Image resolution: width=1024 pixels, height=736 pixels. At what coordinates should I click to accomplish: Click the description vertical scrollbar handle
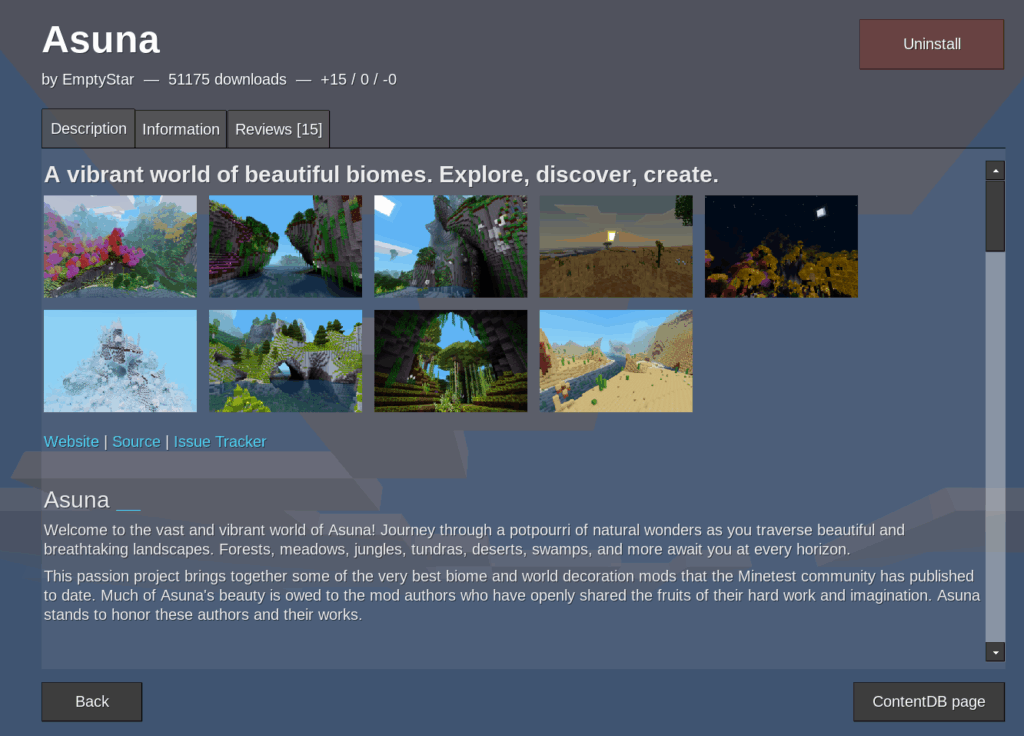coord(994,215)
